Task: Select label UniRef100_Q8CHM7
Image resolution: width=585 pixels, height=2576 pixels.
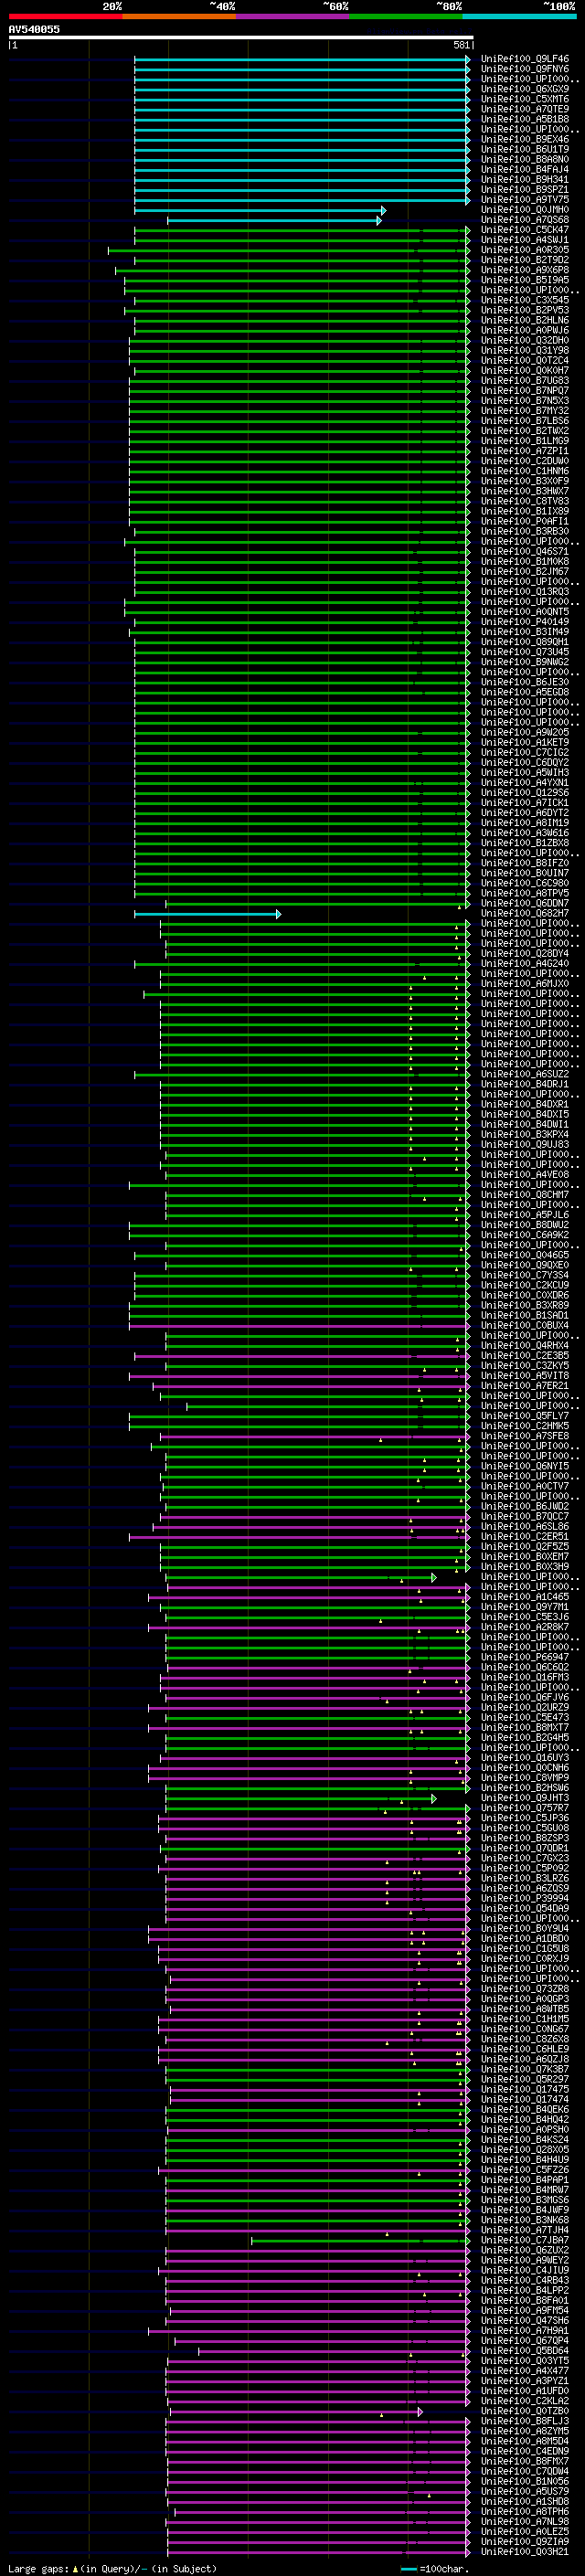Action: tap(524, 1195)
